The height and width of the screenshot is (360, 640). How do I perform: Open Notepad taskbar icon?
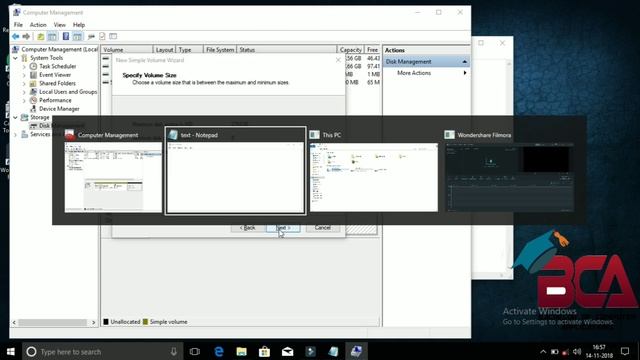[333, 351]
